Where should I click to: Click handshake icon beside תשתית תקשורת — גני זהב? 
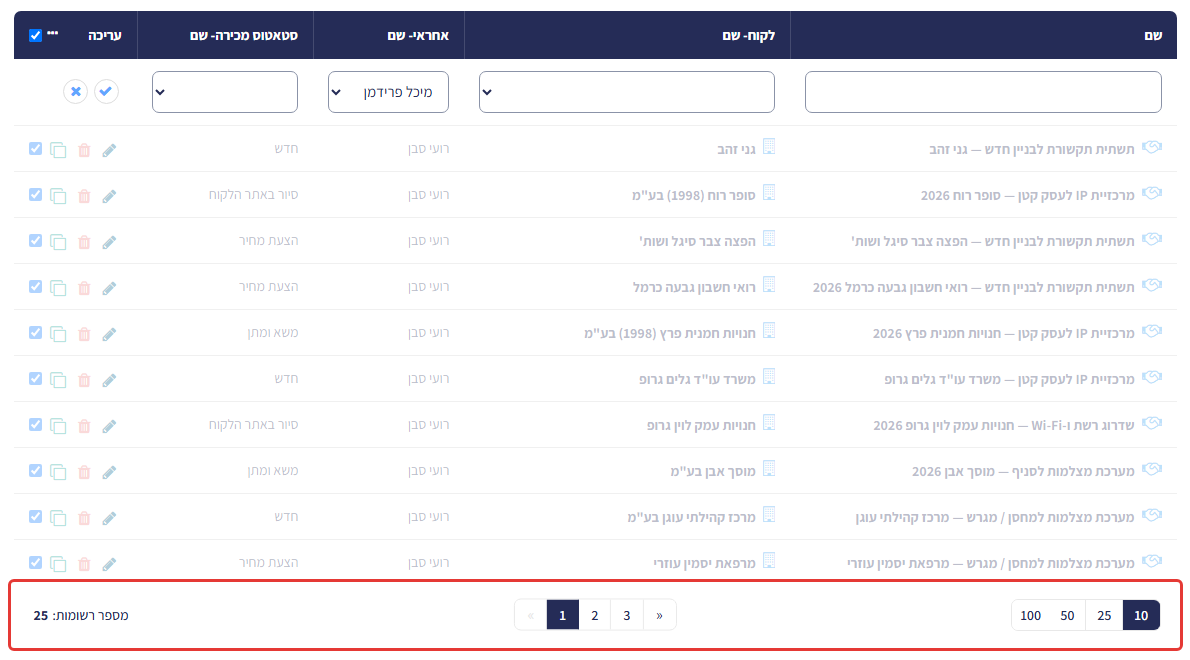point(1152,147)
